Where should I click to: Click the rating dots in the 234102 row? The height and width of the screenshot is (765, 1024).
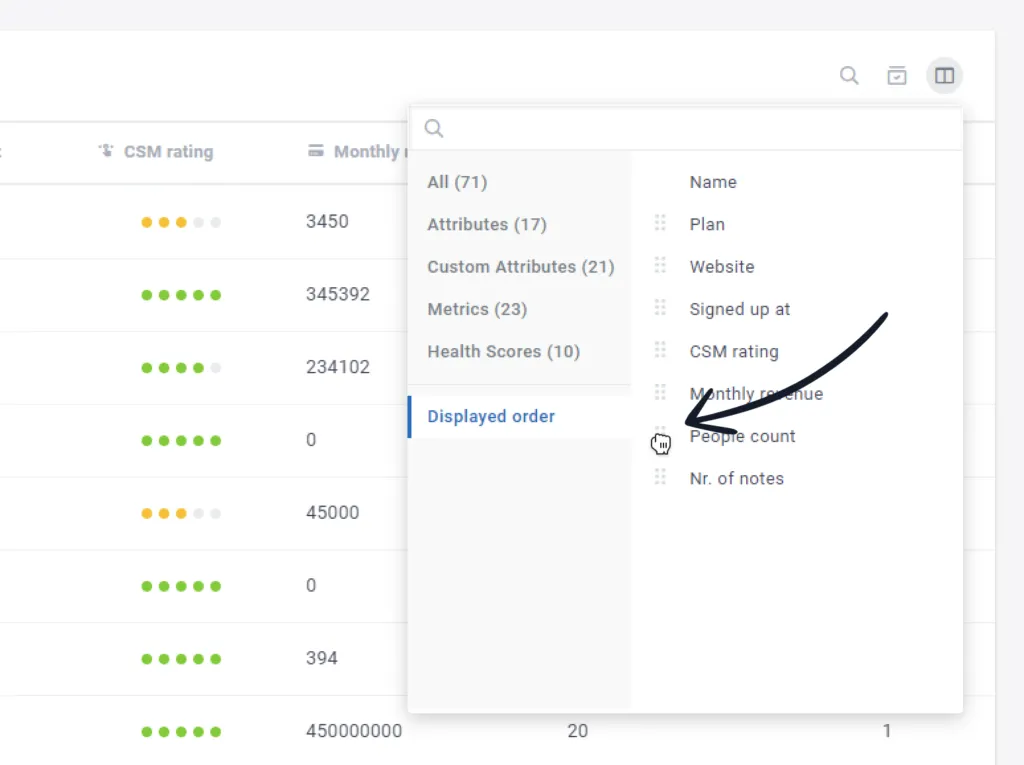point(181,368)
